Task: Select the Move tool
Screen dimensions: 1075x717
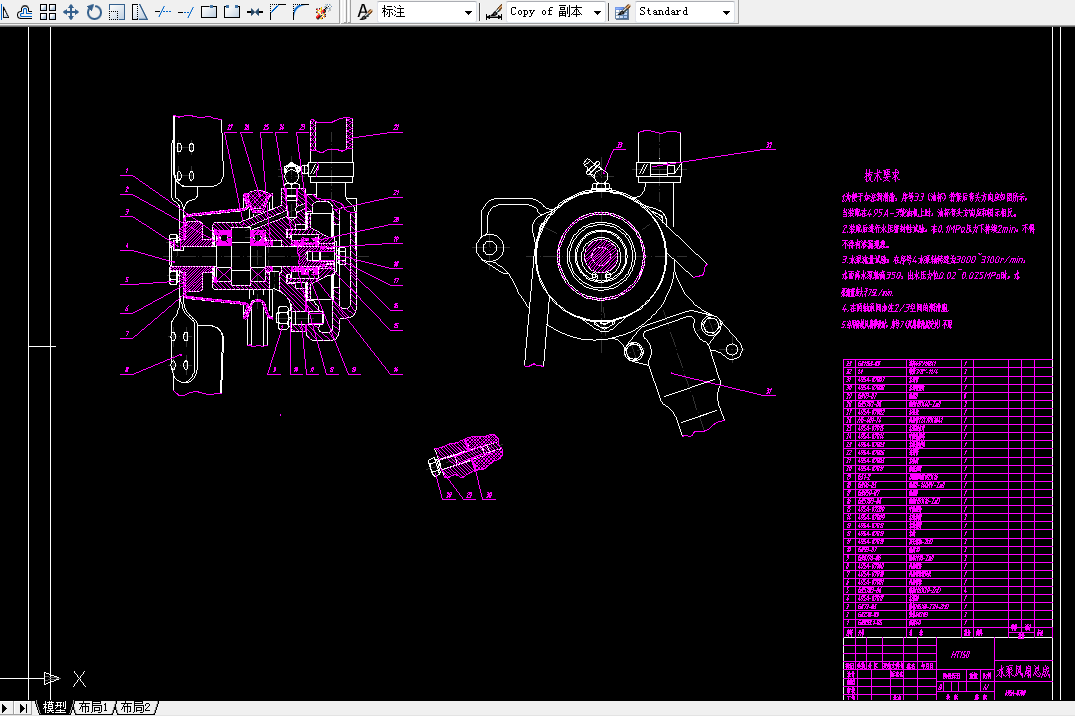Action: coord(71,12)
